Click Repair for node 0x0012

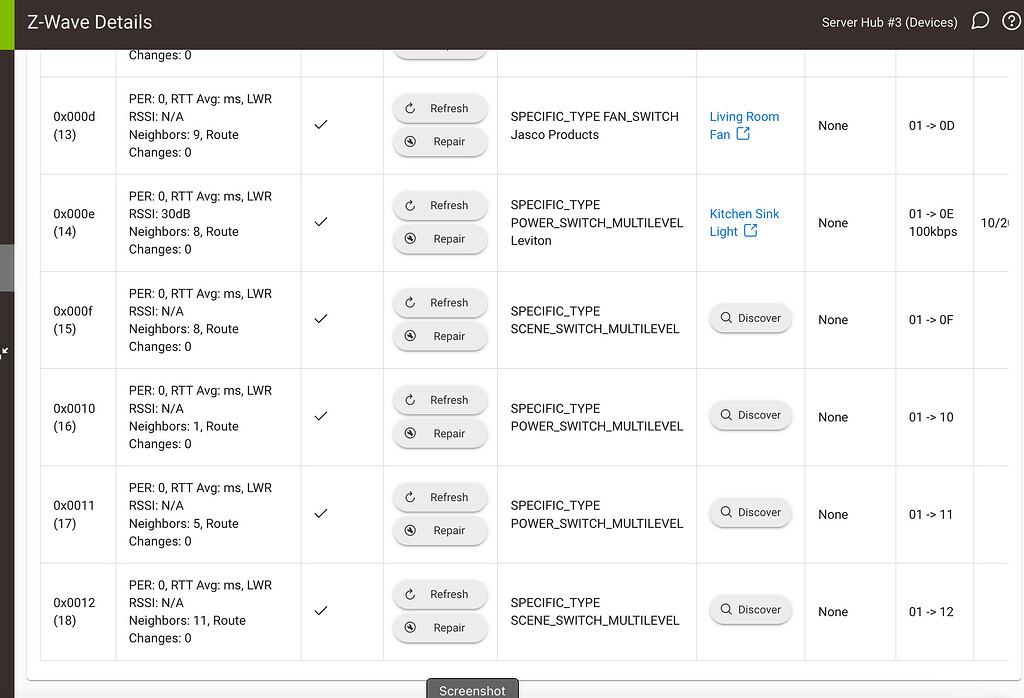440,628
